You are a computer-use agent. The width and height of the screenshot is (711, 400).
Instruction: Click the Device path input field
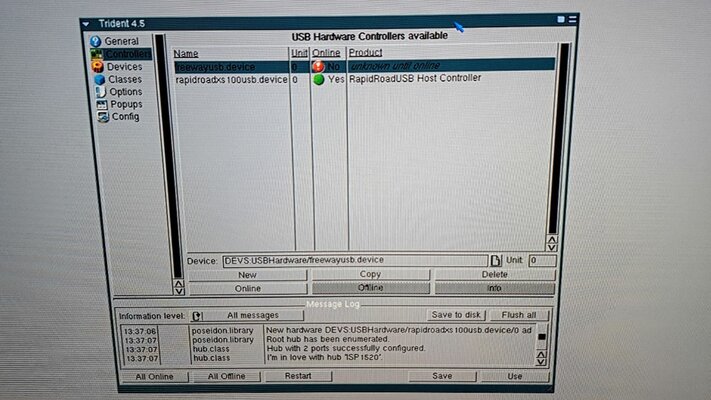[x=353, y=260]
